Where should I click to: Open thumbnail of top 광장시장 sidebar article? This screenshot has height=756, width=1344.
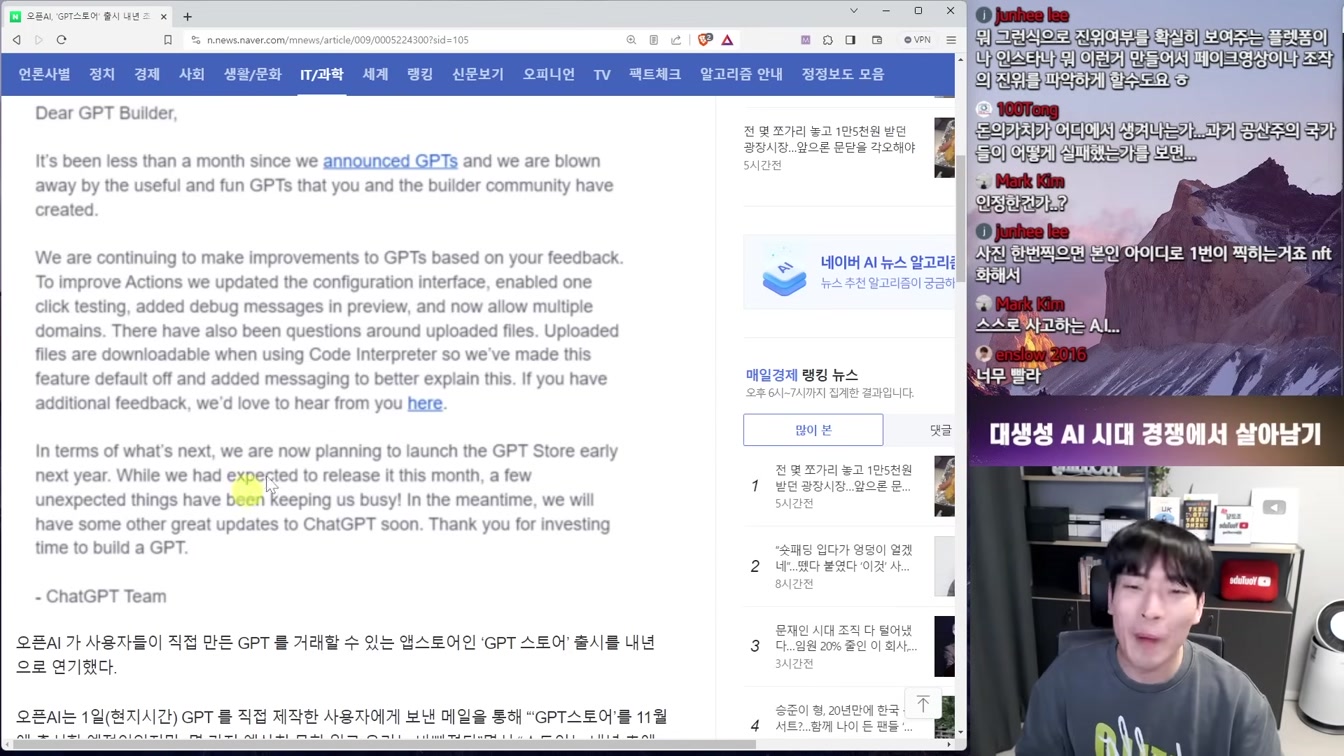944,147
